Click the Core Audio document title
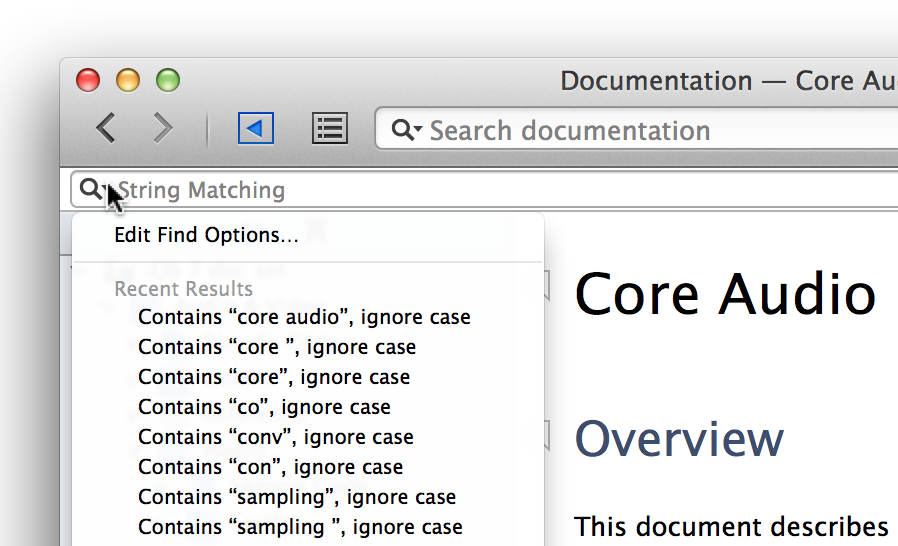 [726, 294]
